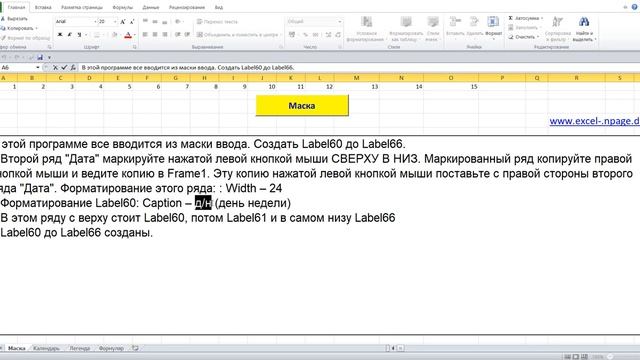
Task: Decrease decimal places icon
Action: coord(338,35)
